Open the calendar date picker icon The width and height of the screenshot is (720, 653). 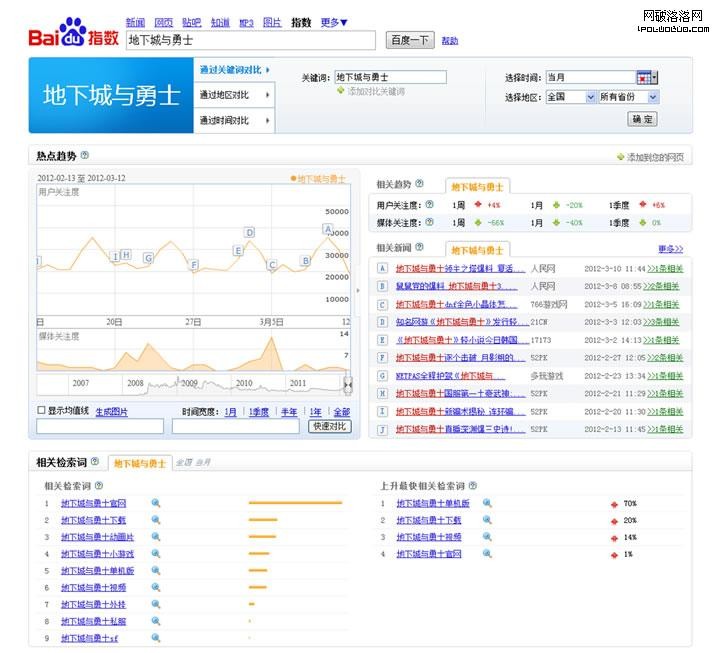(643, 78)
